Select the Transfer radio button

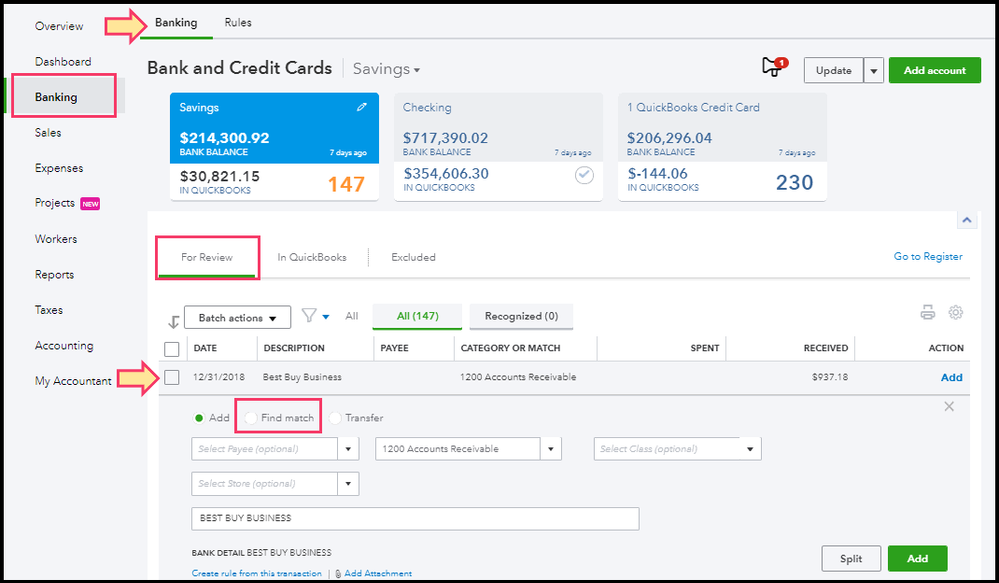click(x=335, y=418)
